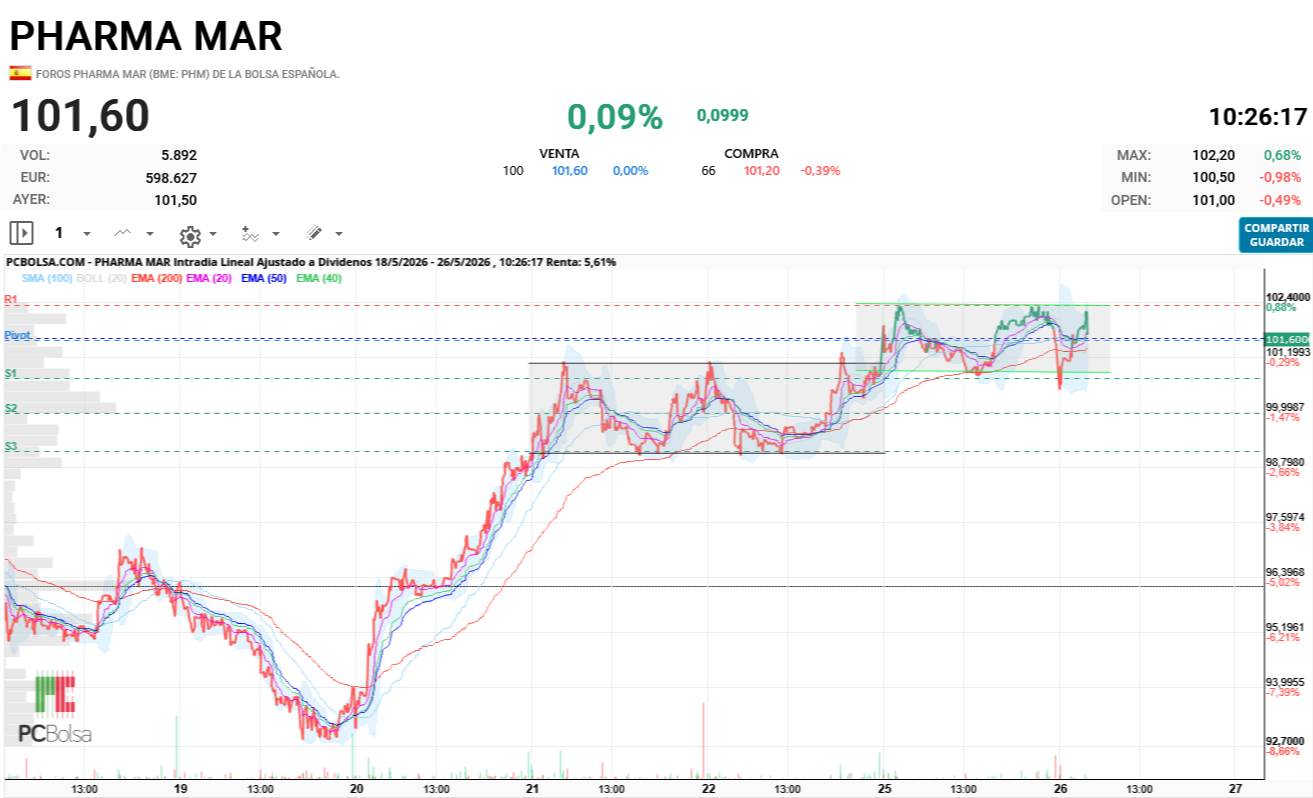Click the date label 19 on time axis
Viewport: 1313px width, 798px height.
click(x=179, y=788)
